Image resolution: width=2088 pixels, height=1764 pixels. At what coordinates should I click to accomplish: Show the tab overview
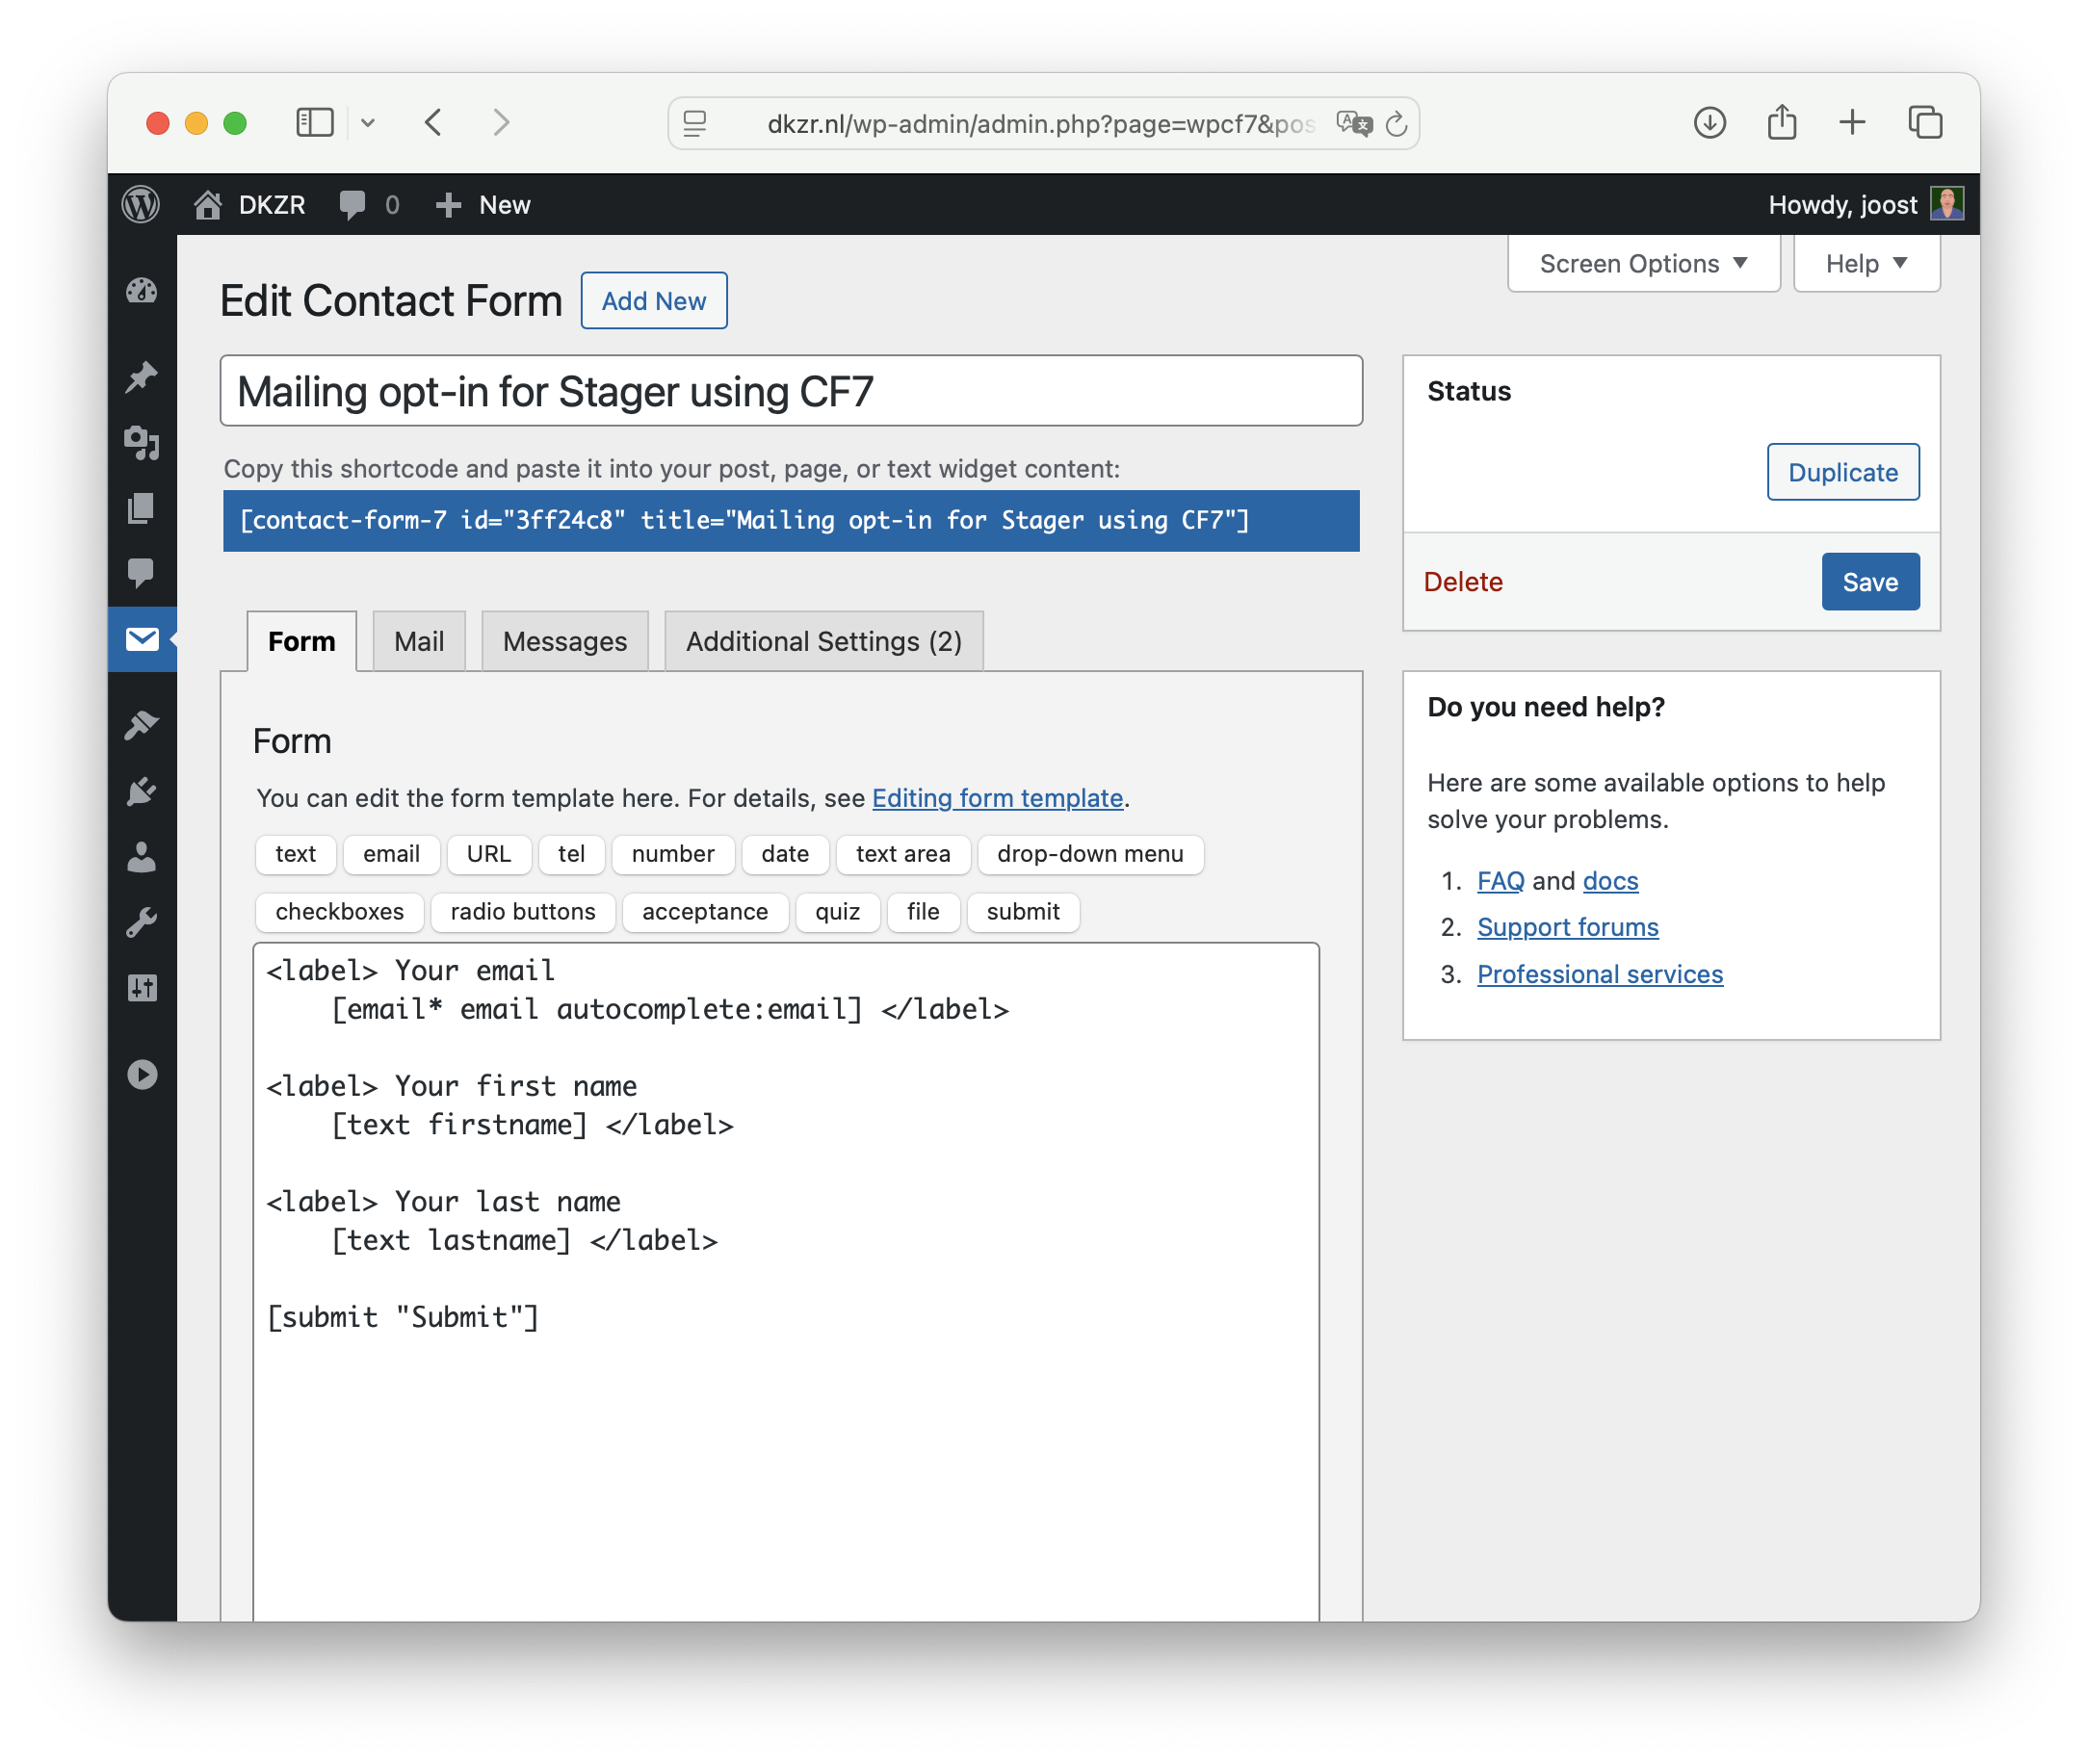(x=1925, y=122)
